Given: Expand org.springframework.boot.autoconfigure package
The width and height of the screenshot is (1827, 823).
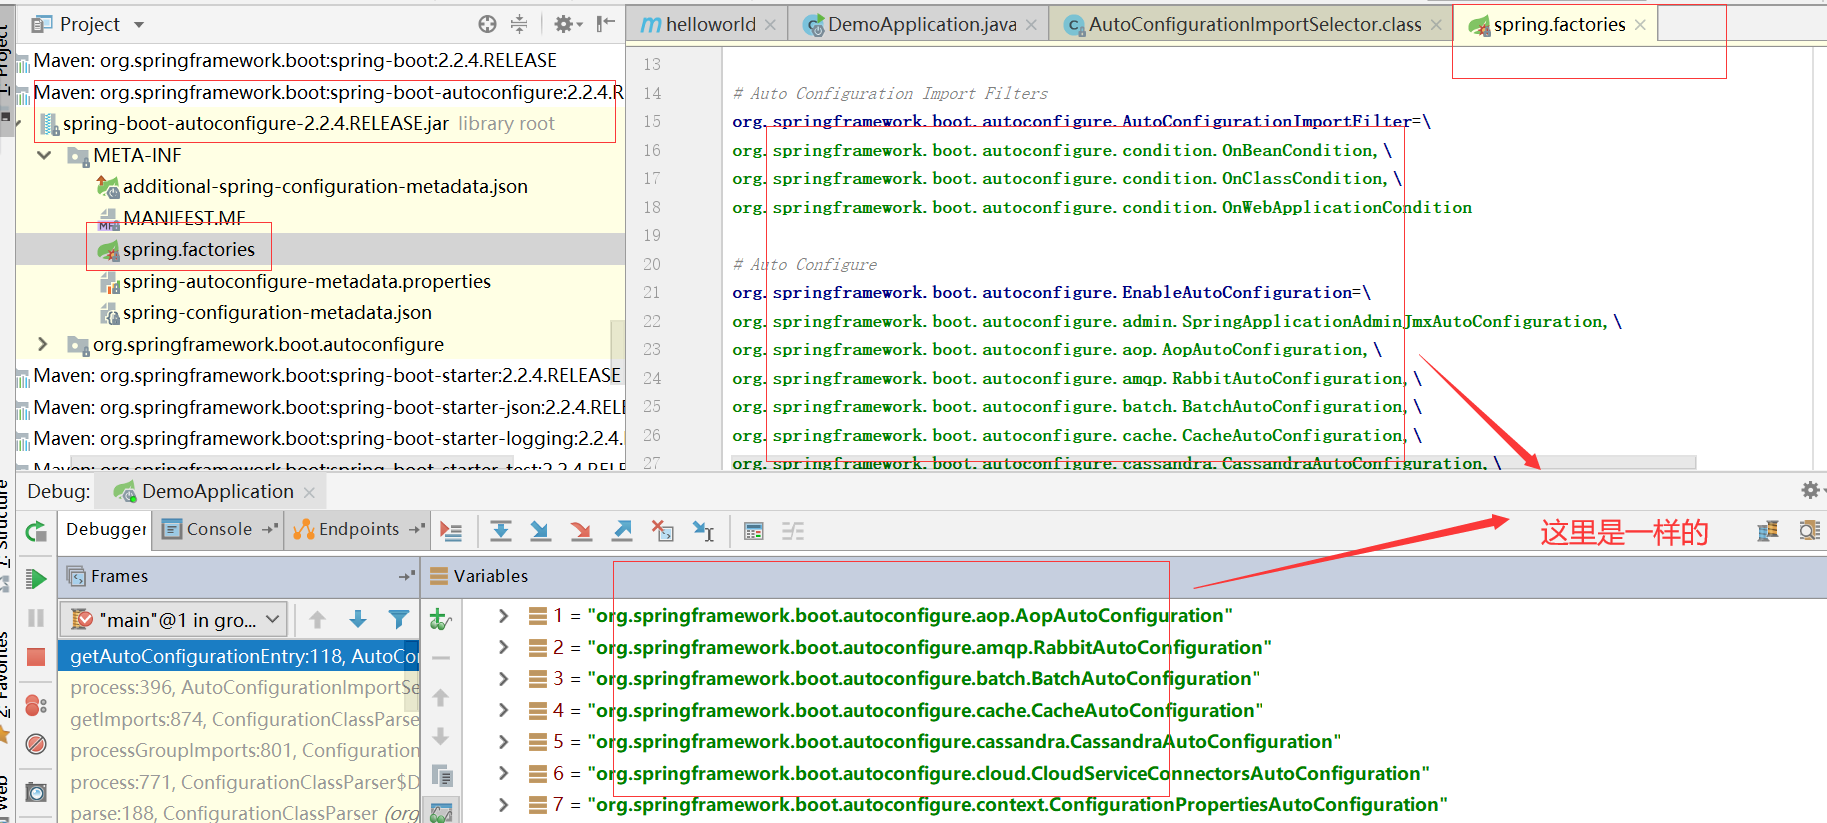Looking at the screenshot, I should [x=42, y=344].
